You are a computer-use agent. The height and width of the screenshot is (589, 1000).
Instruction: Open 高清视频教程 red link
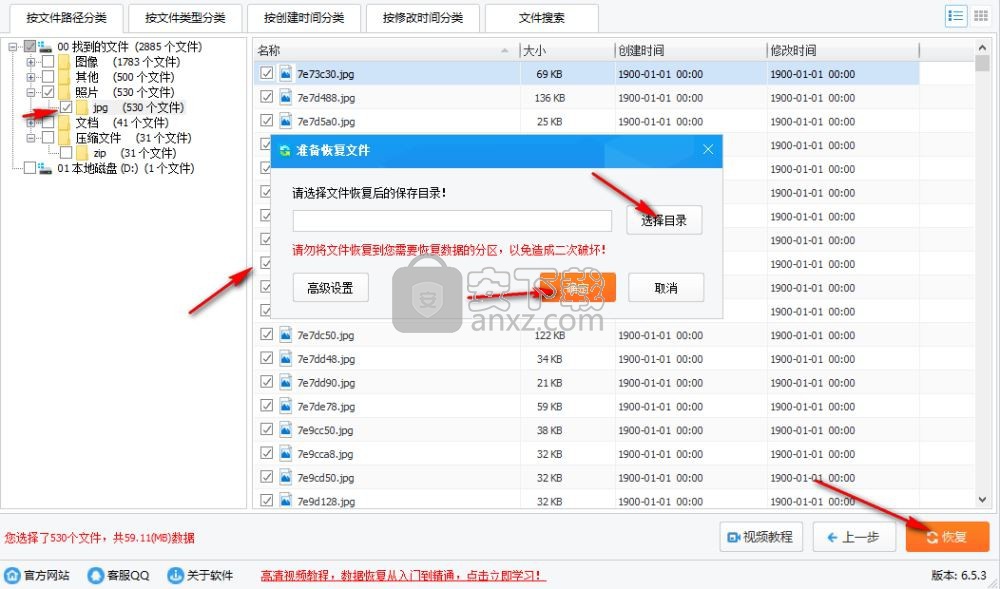coord(403,575)
